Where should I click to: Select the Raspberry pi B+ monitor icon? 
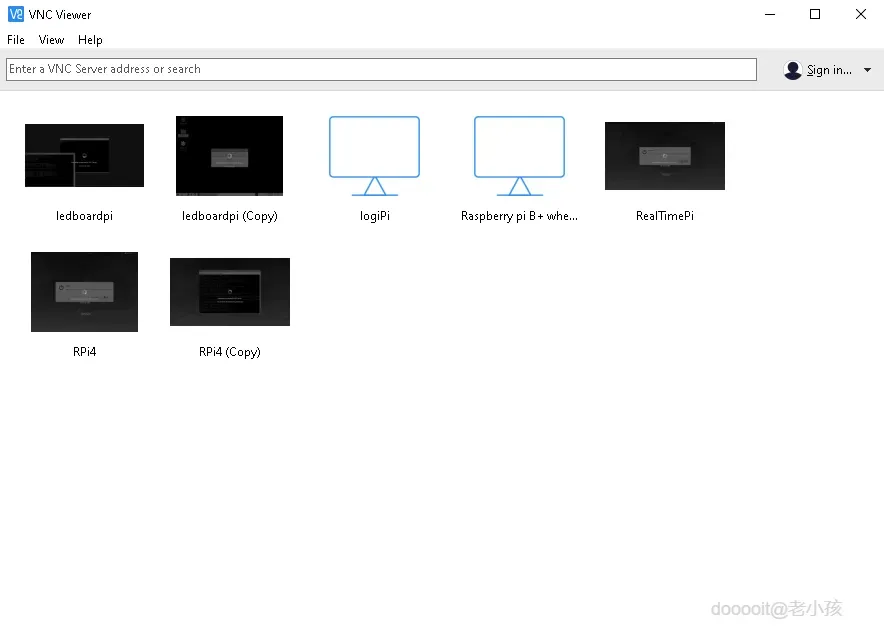click(x=519, y=156)
